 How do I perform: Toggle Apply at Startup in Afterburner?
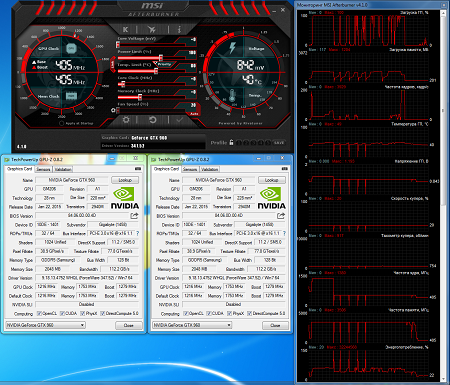(61, 123)
